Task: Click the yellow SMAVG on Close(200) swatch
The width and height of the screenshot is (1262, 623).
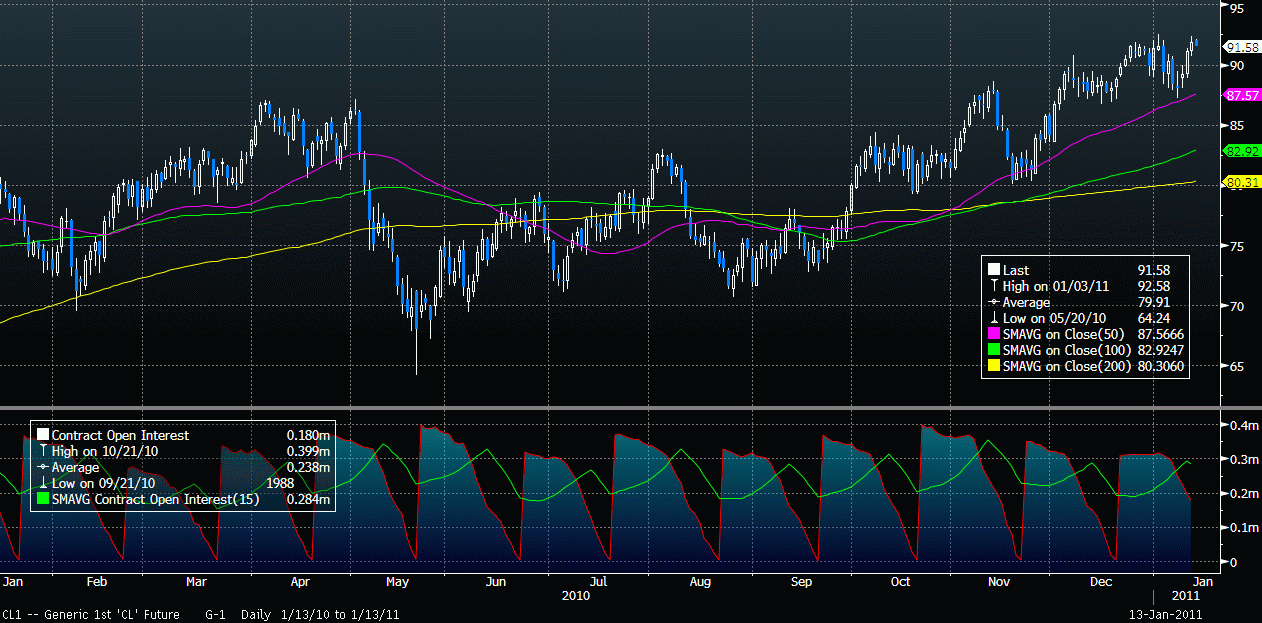Action: [x=994, y=367]
